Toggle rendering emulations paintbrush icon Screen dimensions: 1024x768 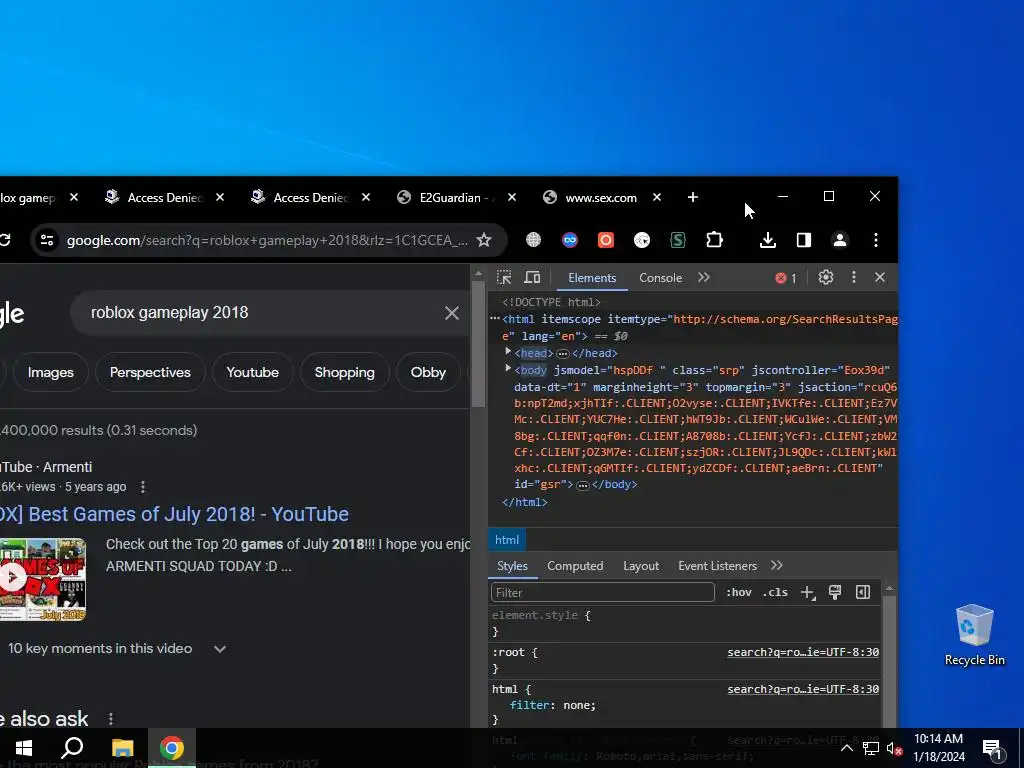(835, 592)
